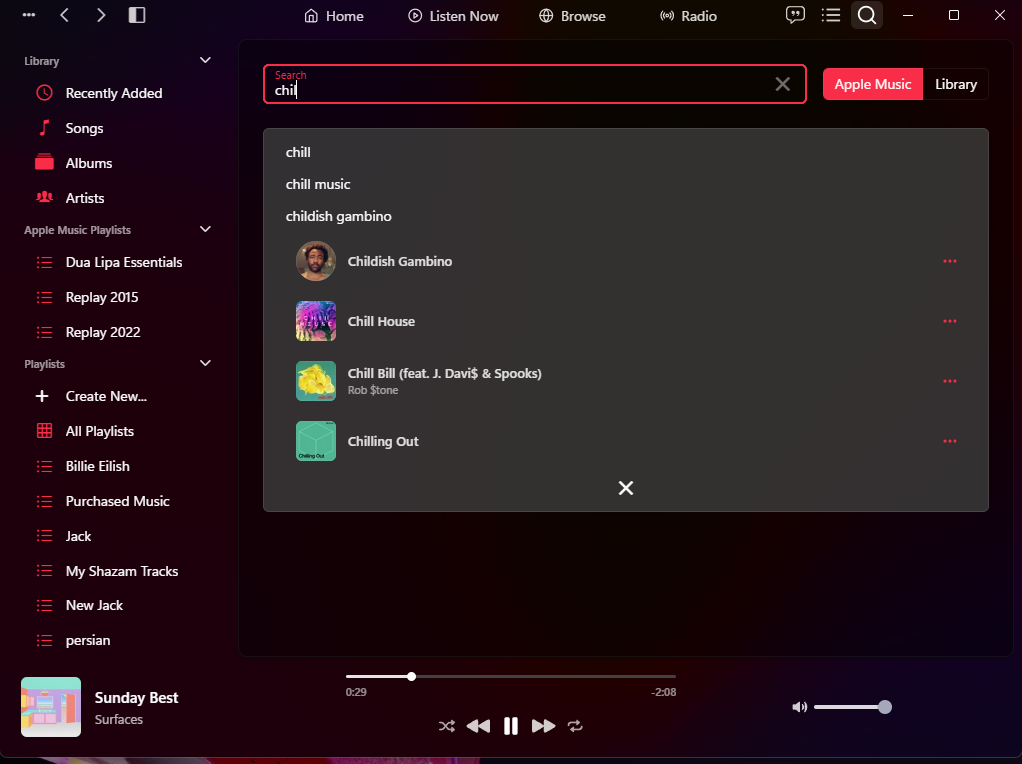Mute with the speaker icon

pos(799,707)
